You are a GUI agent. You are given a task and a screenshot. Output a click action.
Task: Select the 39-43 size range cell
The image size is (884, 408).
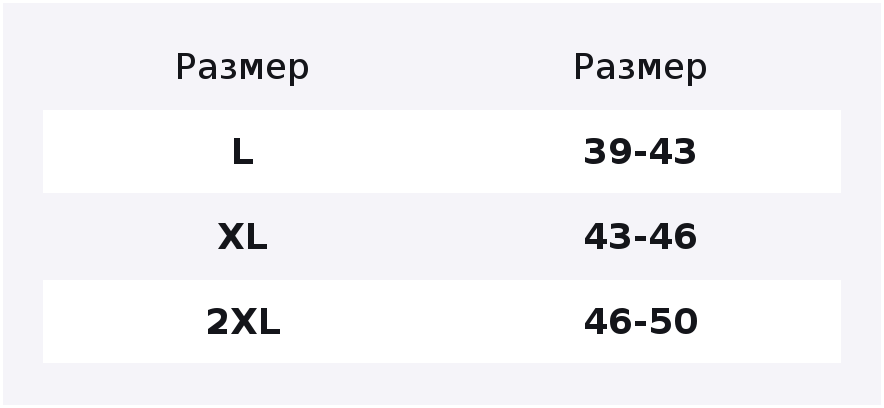click(640, 152)
